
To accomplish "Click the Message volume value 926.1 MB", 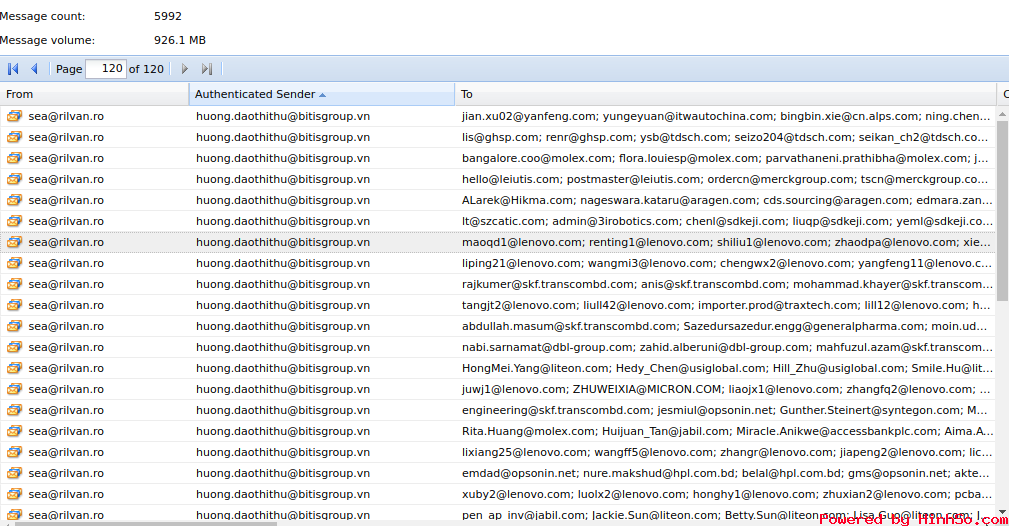I will click(180, 40).
